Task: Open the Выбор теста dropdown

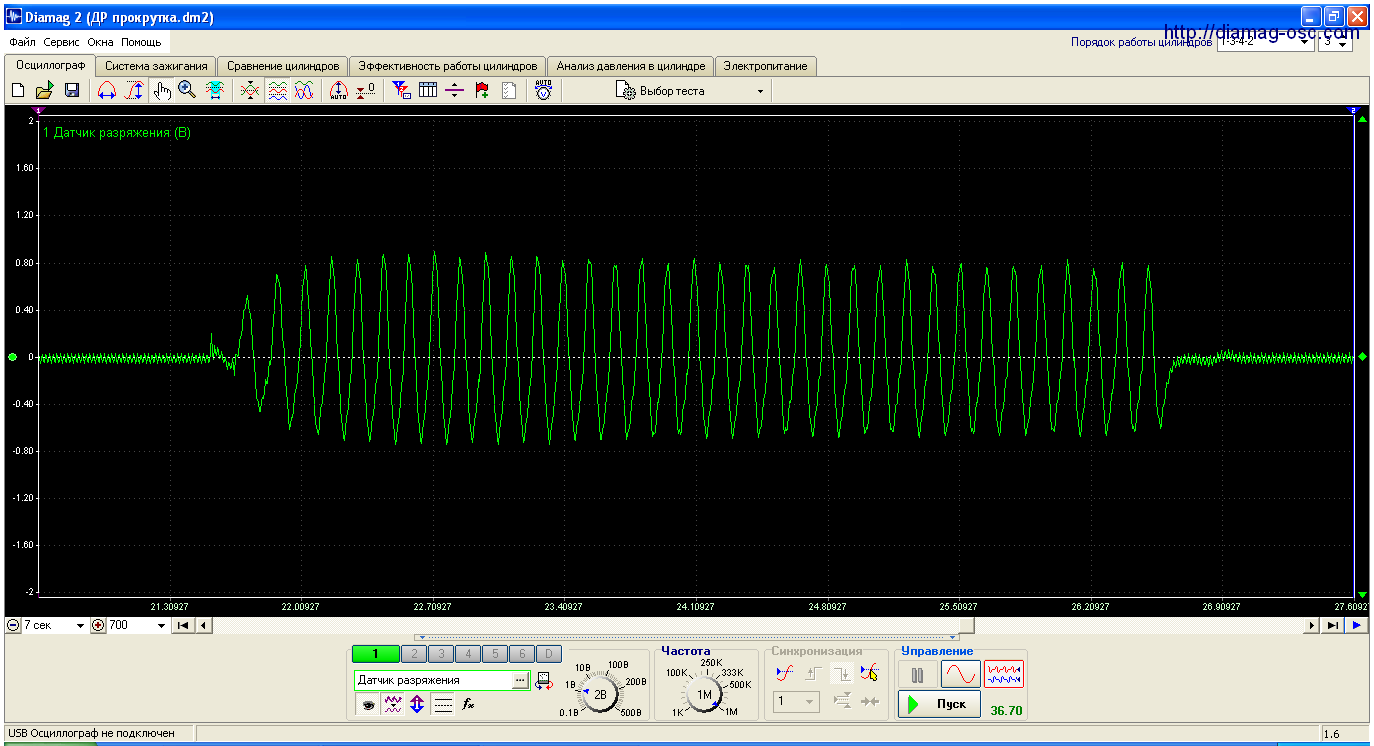Action: pyautogui.click(x=692, y=91)
